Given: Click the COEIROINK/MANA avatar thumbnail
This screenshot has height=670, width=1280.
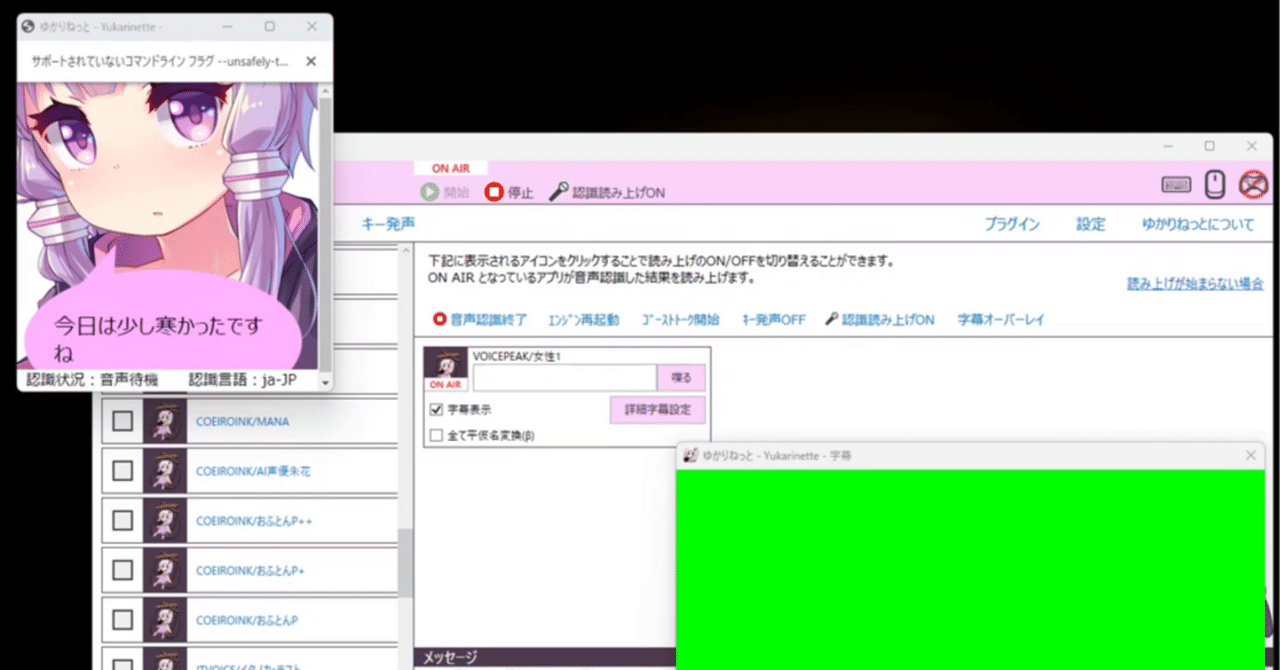Looking at the screenshot, I should (x=163, y=420).
